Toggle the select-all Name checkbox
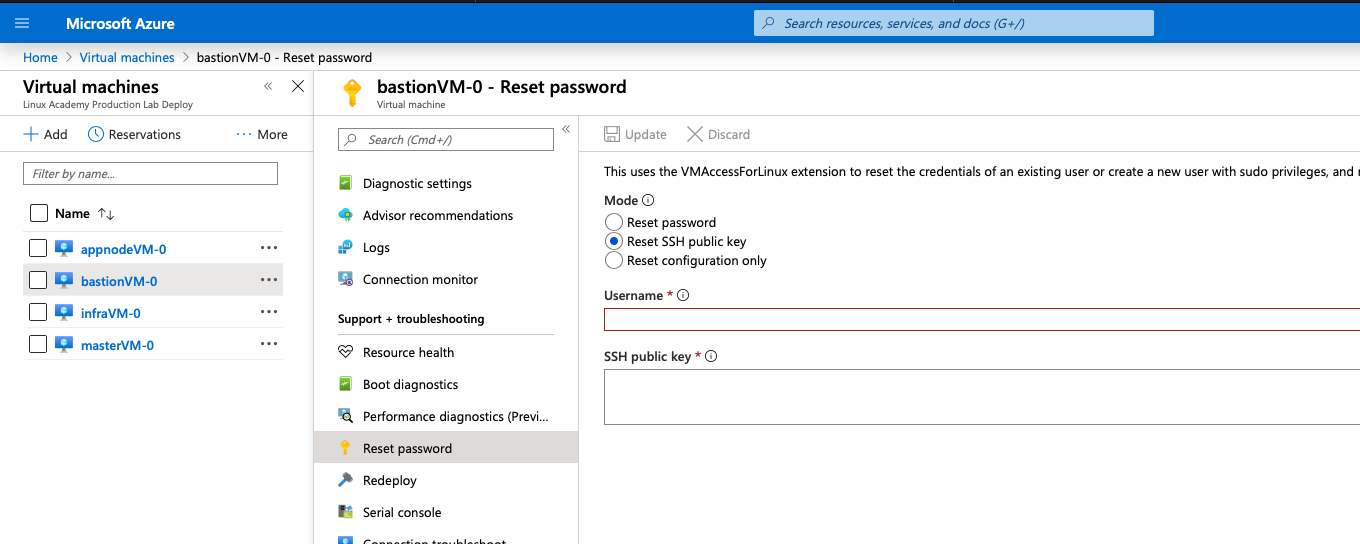The image size is (1360, 544). click(x=39, y=213)
